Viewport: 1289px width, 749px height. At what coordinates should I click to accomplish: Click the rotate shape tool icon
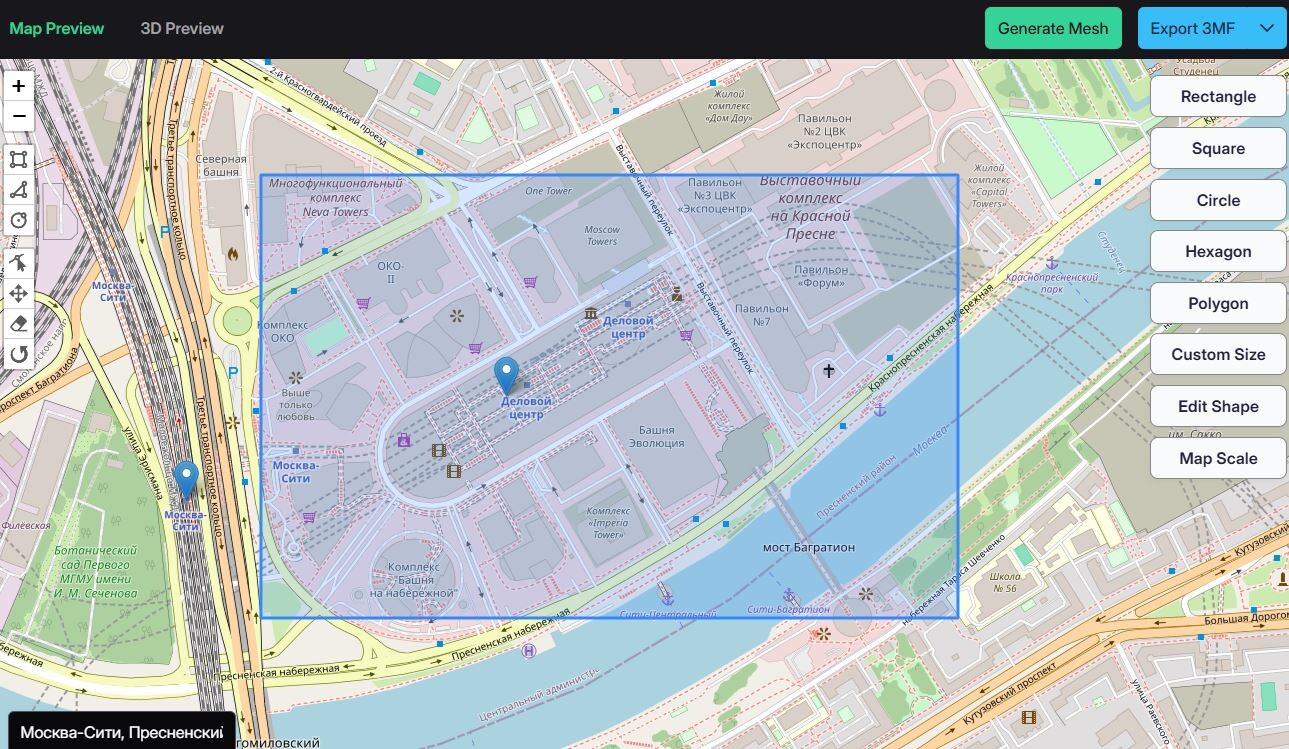18,354
